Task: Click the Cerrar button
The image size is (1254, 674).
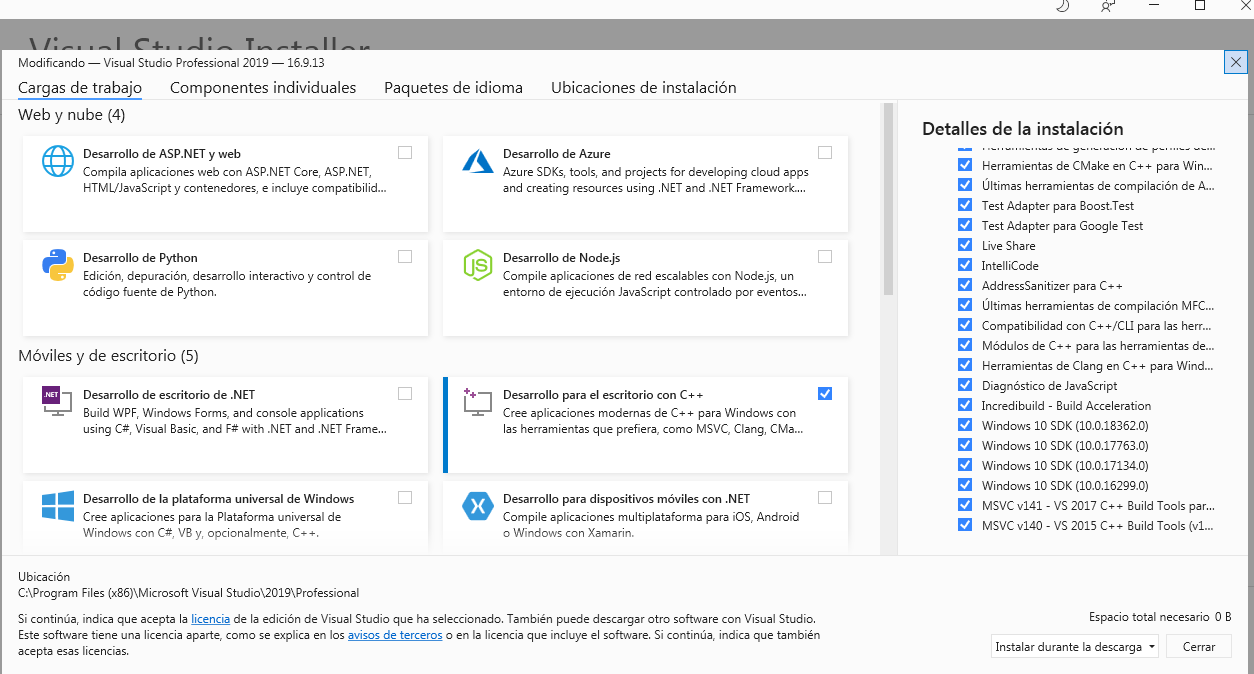Action: tap(1199, 646)
